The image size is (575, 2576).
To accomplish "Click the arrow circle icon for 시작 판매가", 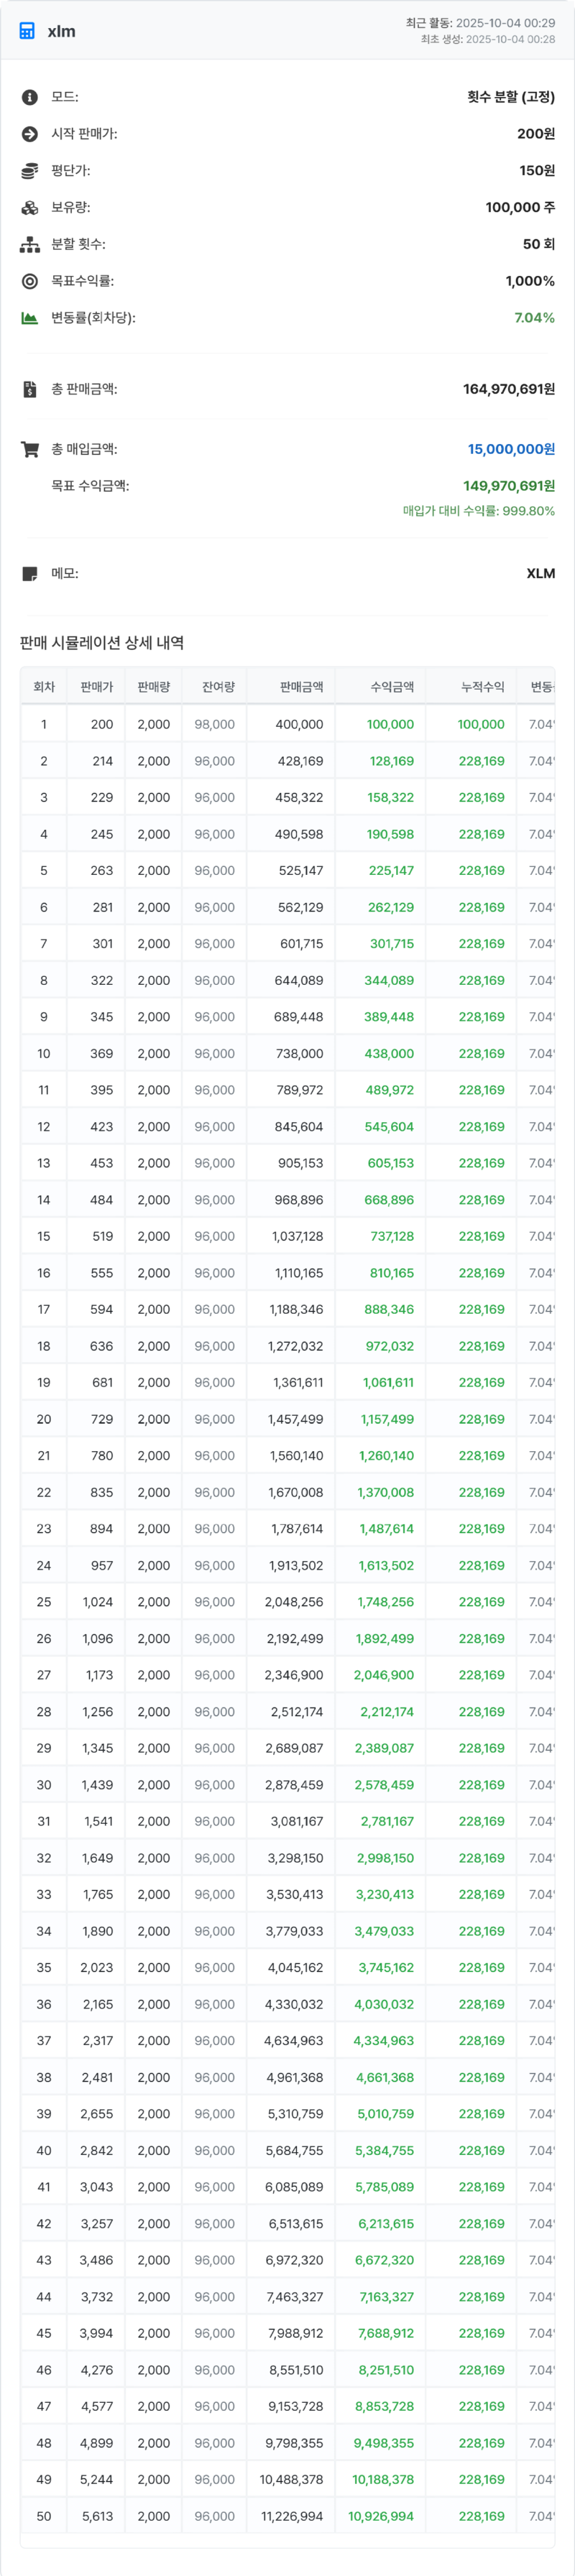I will 30,134.
